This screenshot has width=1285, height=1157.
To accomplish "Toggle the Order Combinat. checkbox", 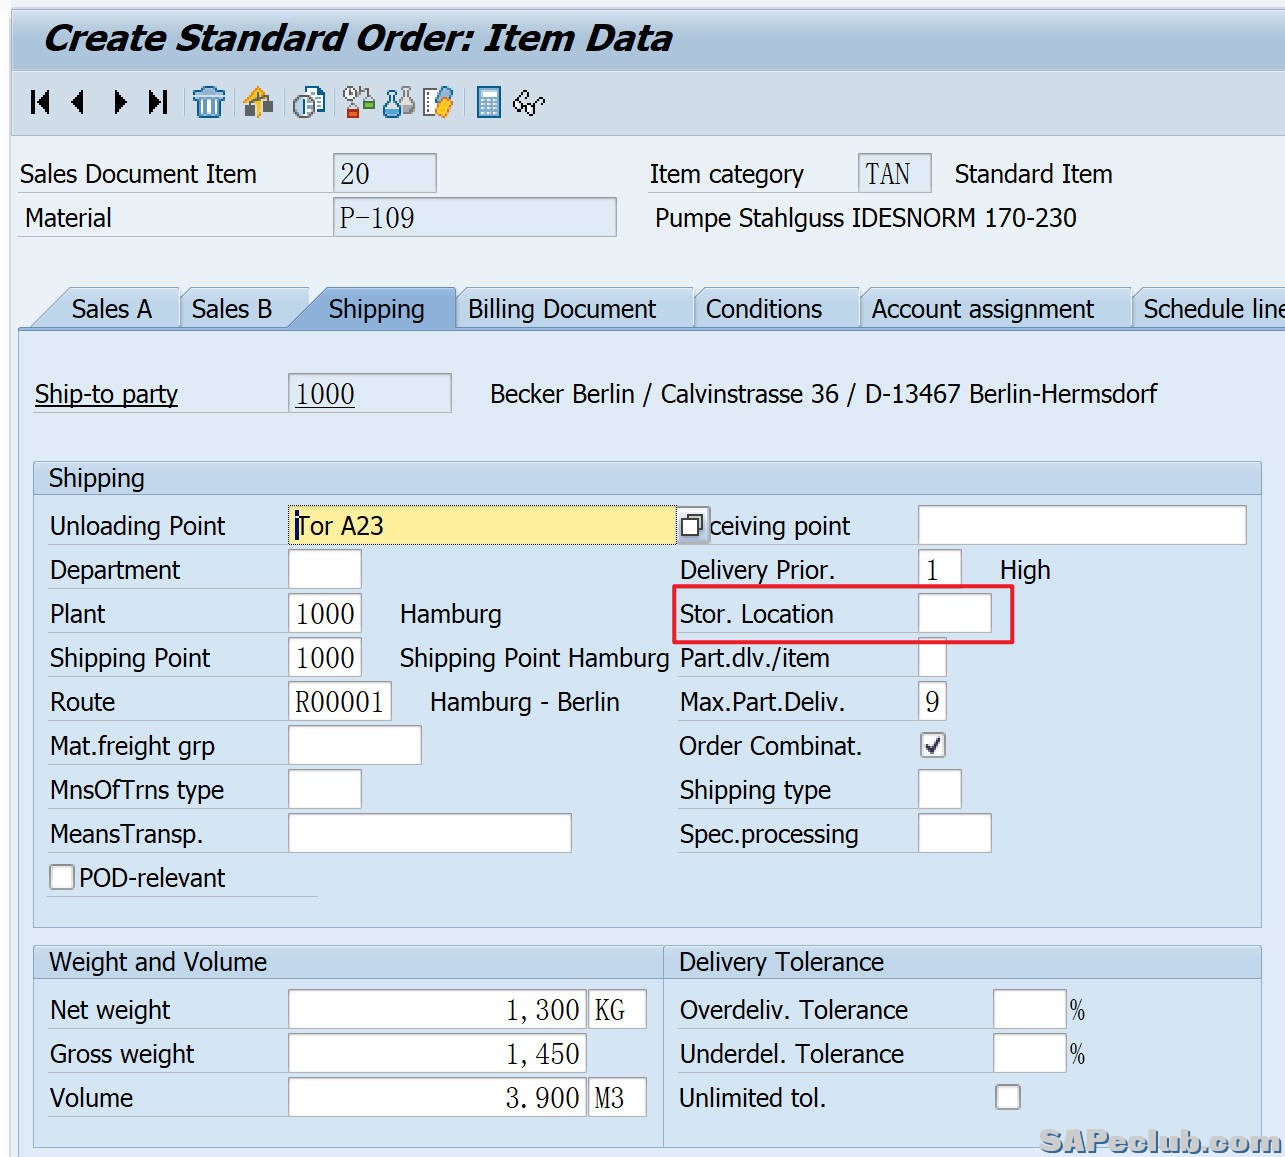I will click(932, 745).
